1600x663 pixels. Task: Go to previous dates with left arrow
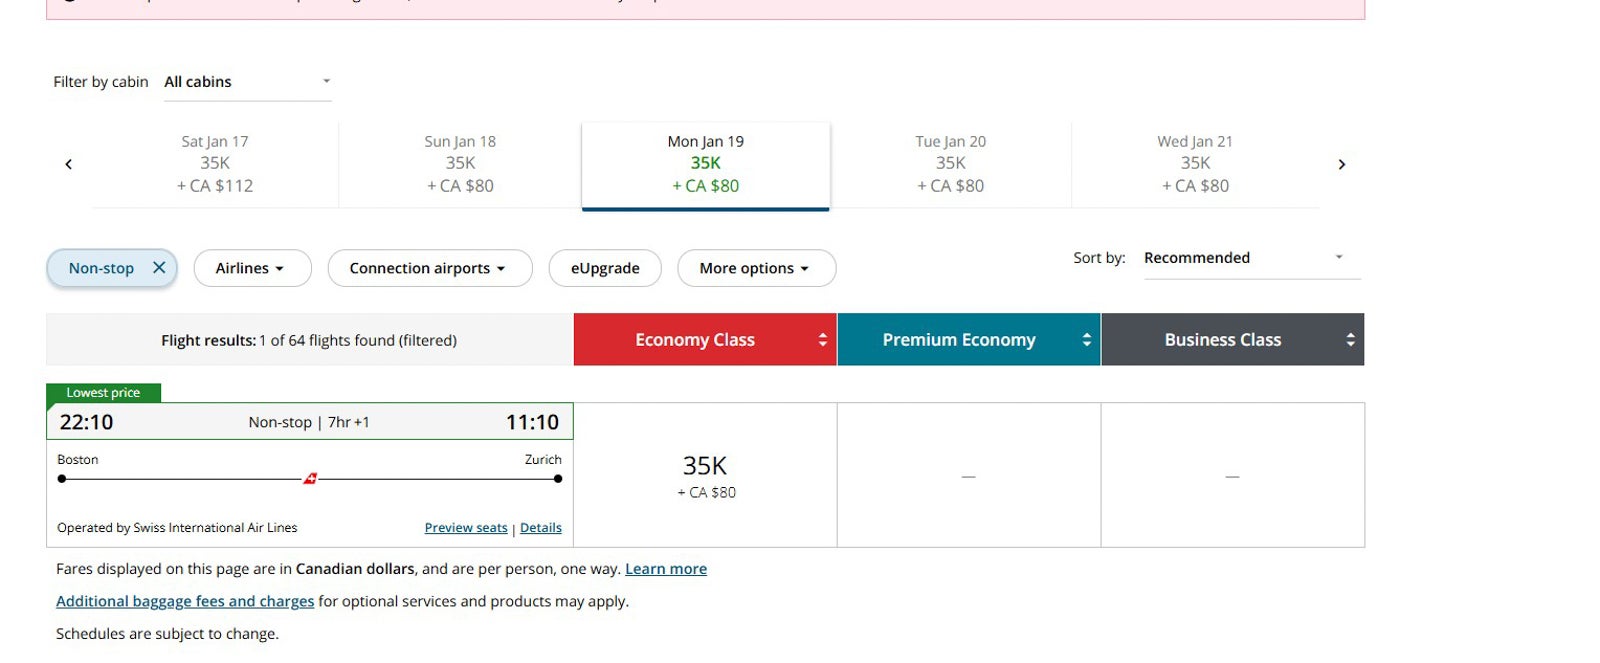pos(68,165)
